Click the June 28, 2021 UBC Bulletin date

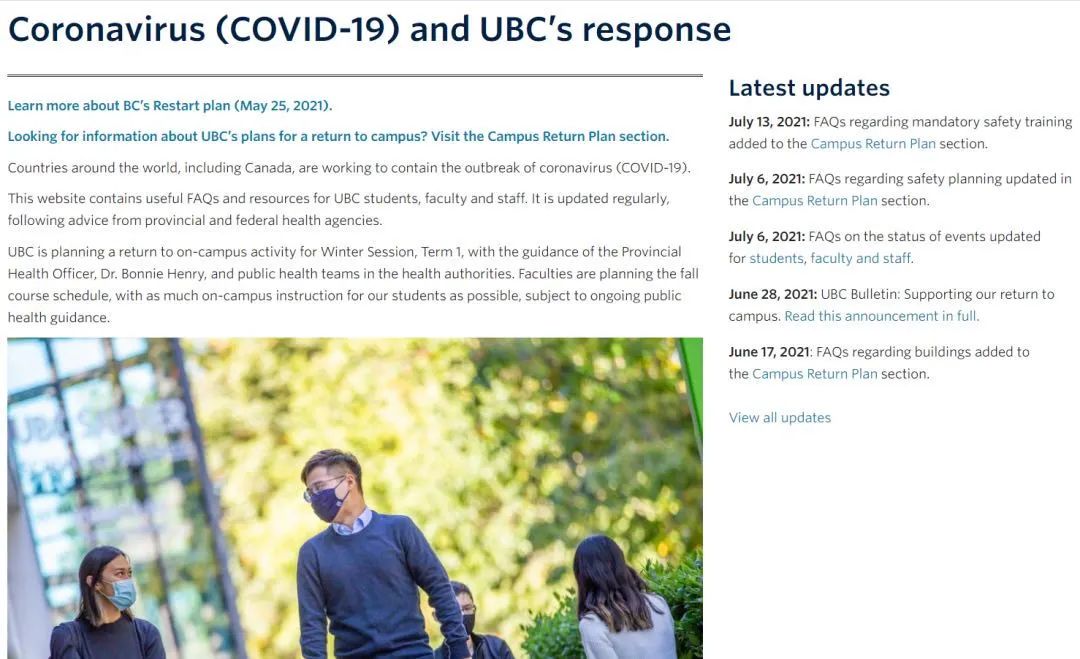773,294
